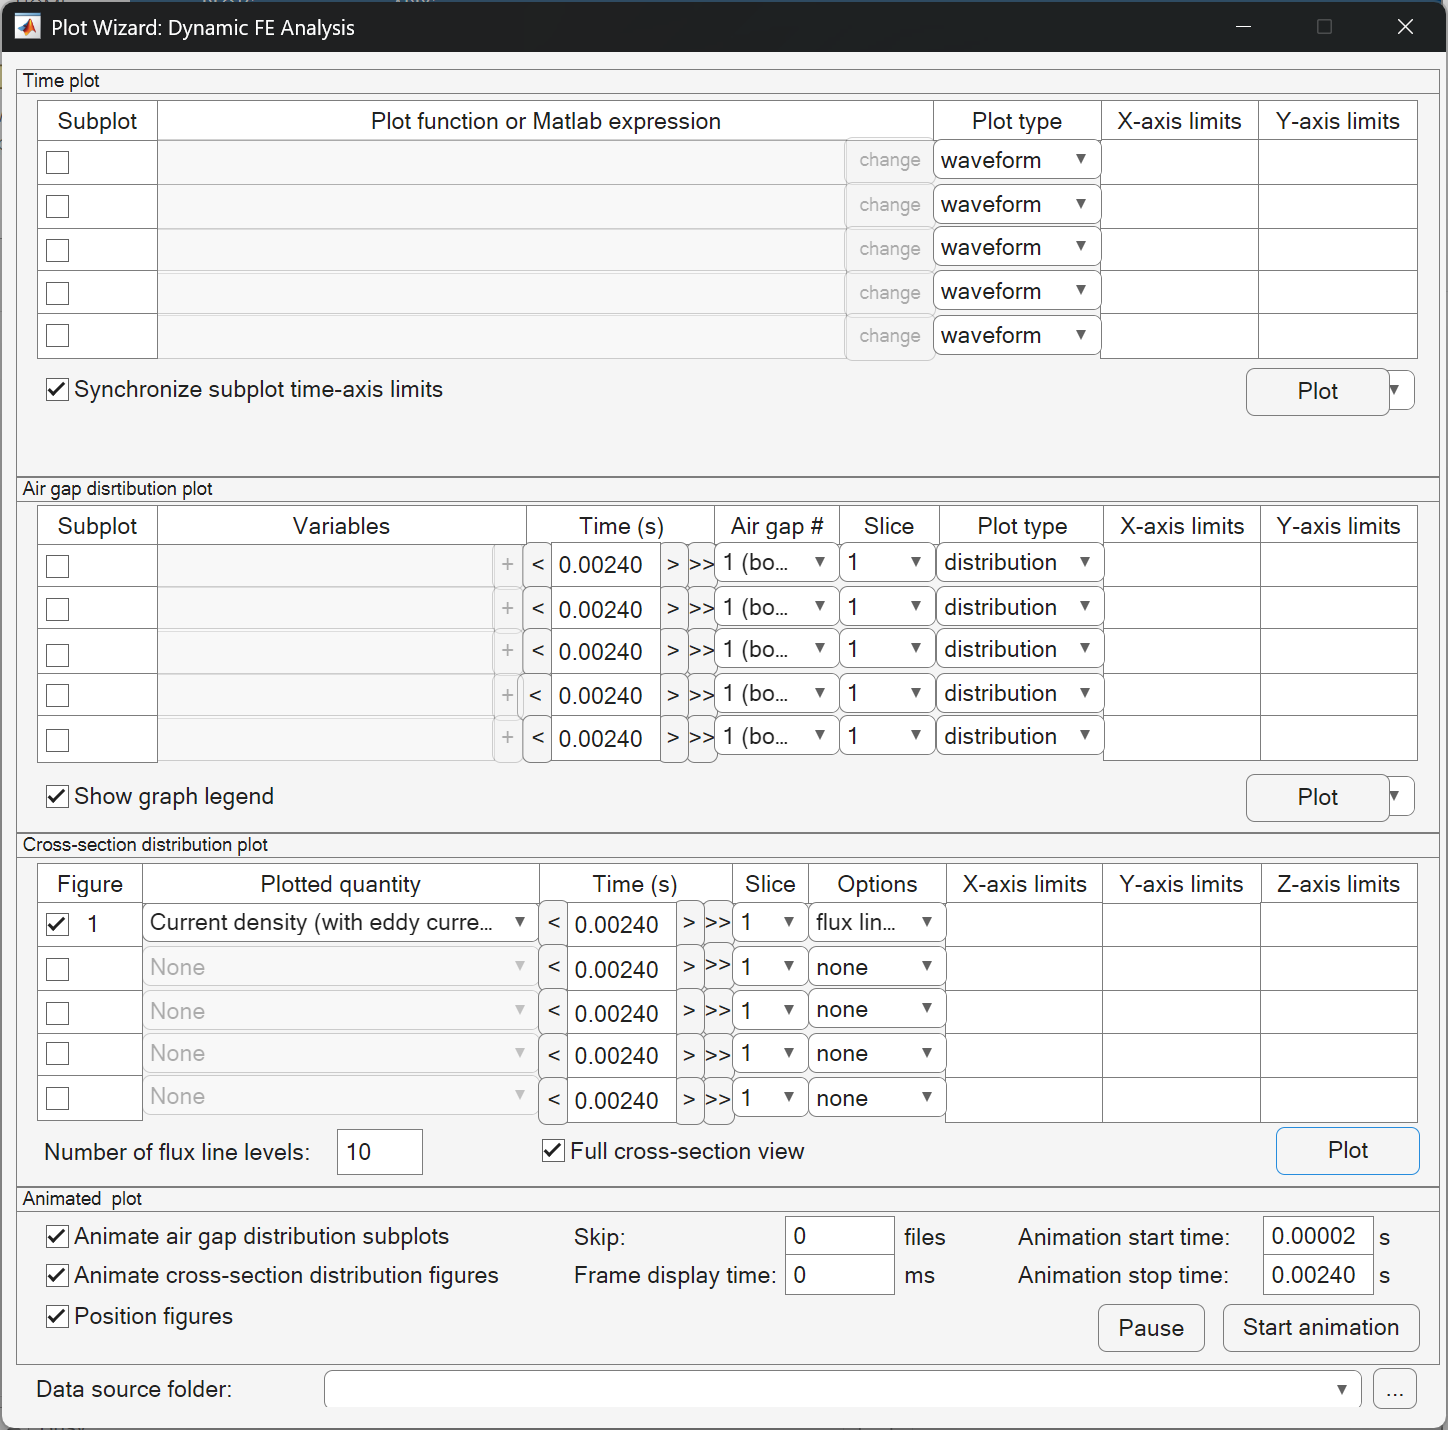Click the Air gap distribution Plot button
The height and width of the screenshot is (1430, 1448).
coord(1317,797)
